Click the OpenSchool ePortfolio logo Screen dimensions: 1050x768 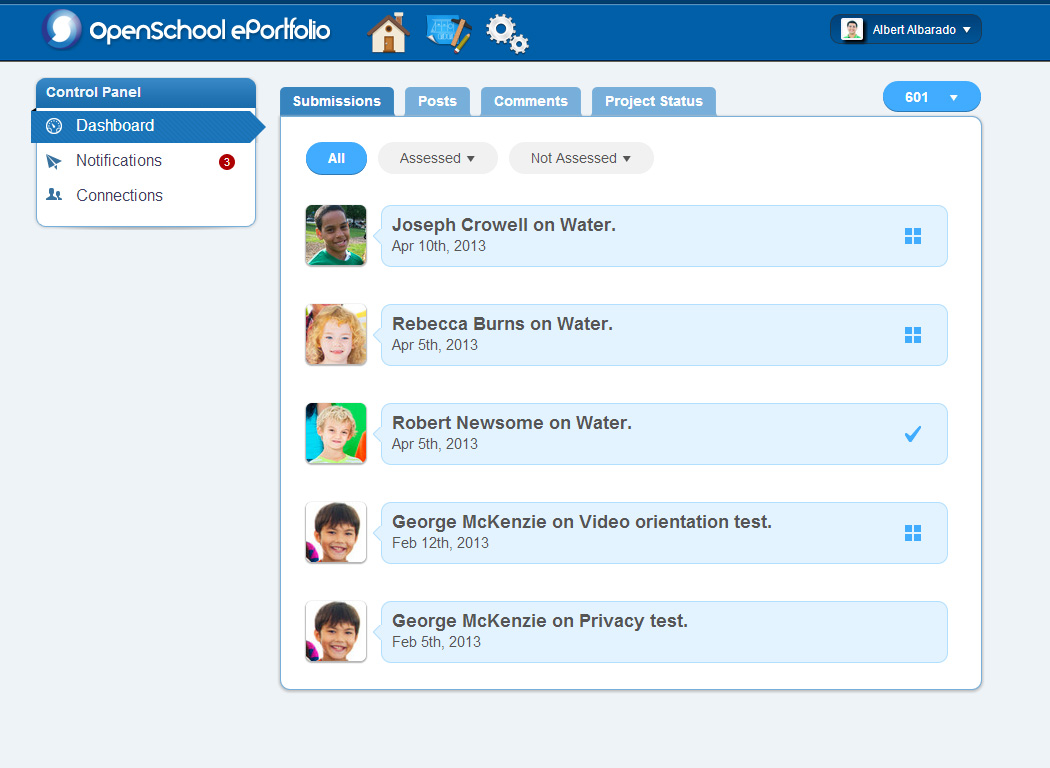pyautogui.click(x=186, y=30)
